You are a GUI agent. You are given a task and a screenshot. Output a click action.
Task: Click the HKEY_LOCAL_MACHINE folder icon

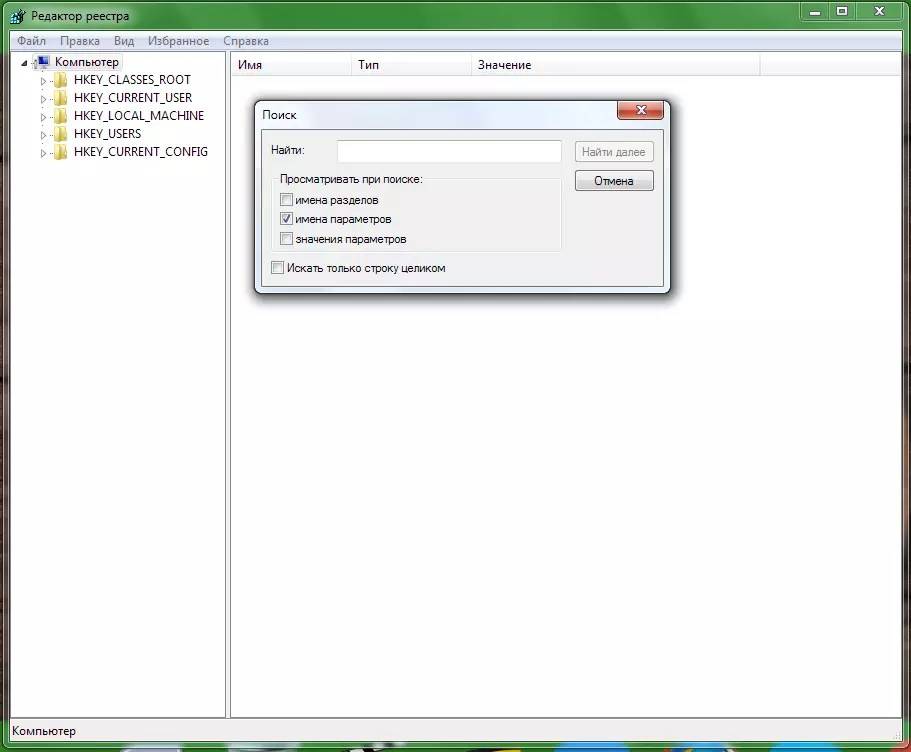click(x=60, y=116)
